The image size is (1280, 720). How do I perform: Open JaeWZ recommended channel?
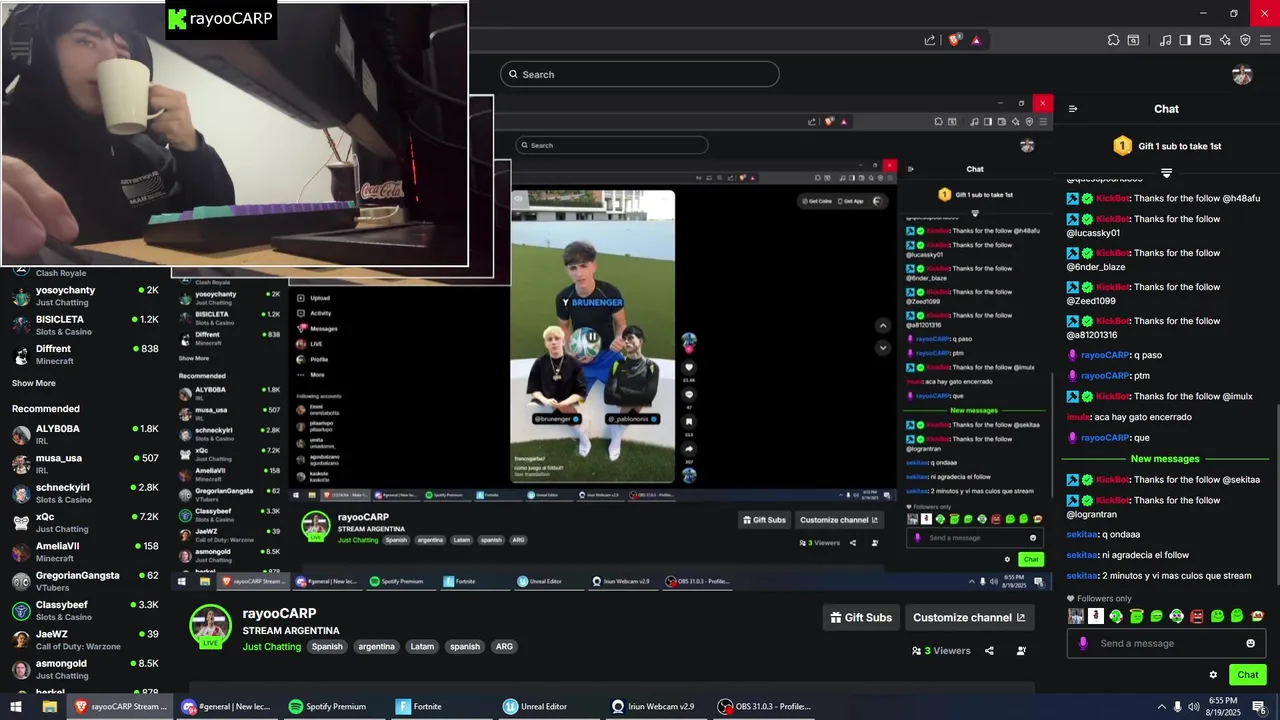tap(85, 640)
